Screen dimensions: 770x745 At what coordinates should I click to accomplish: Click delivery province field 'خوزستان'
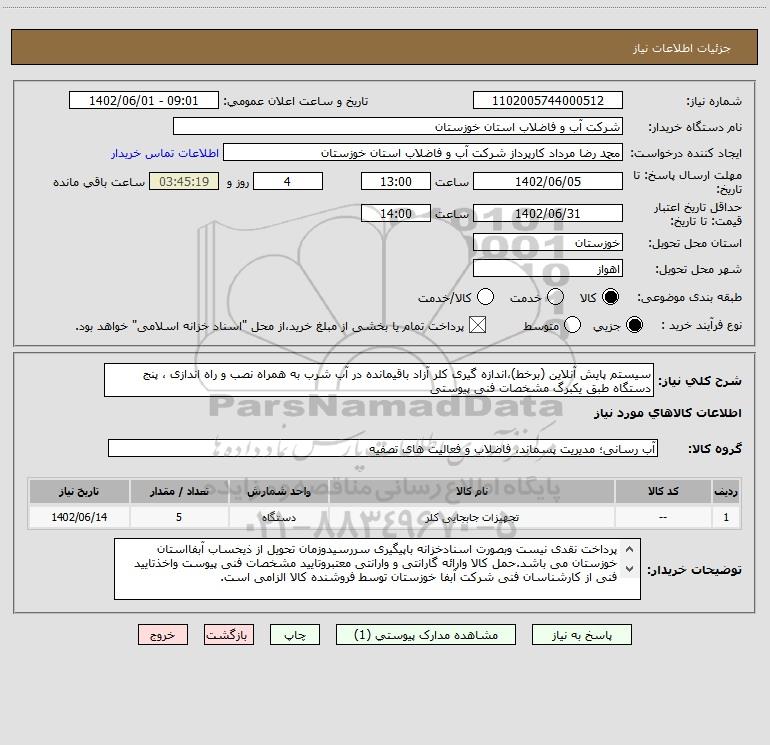(548, 243)
